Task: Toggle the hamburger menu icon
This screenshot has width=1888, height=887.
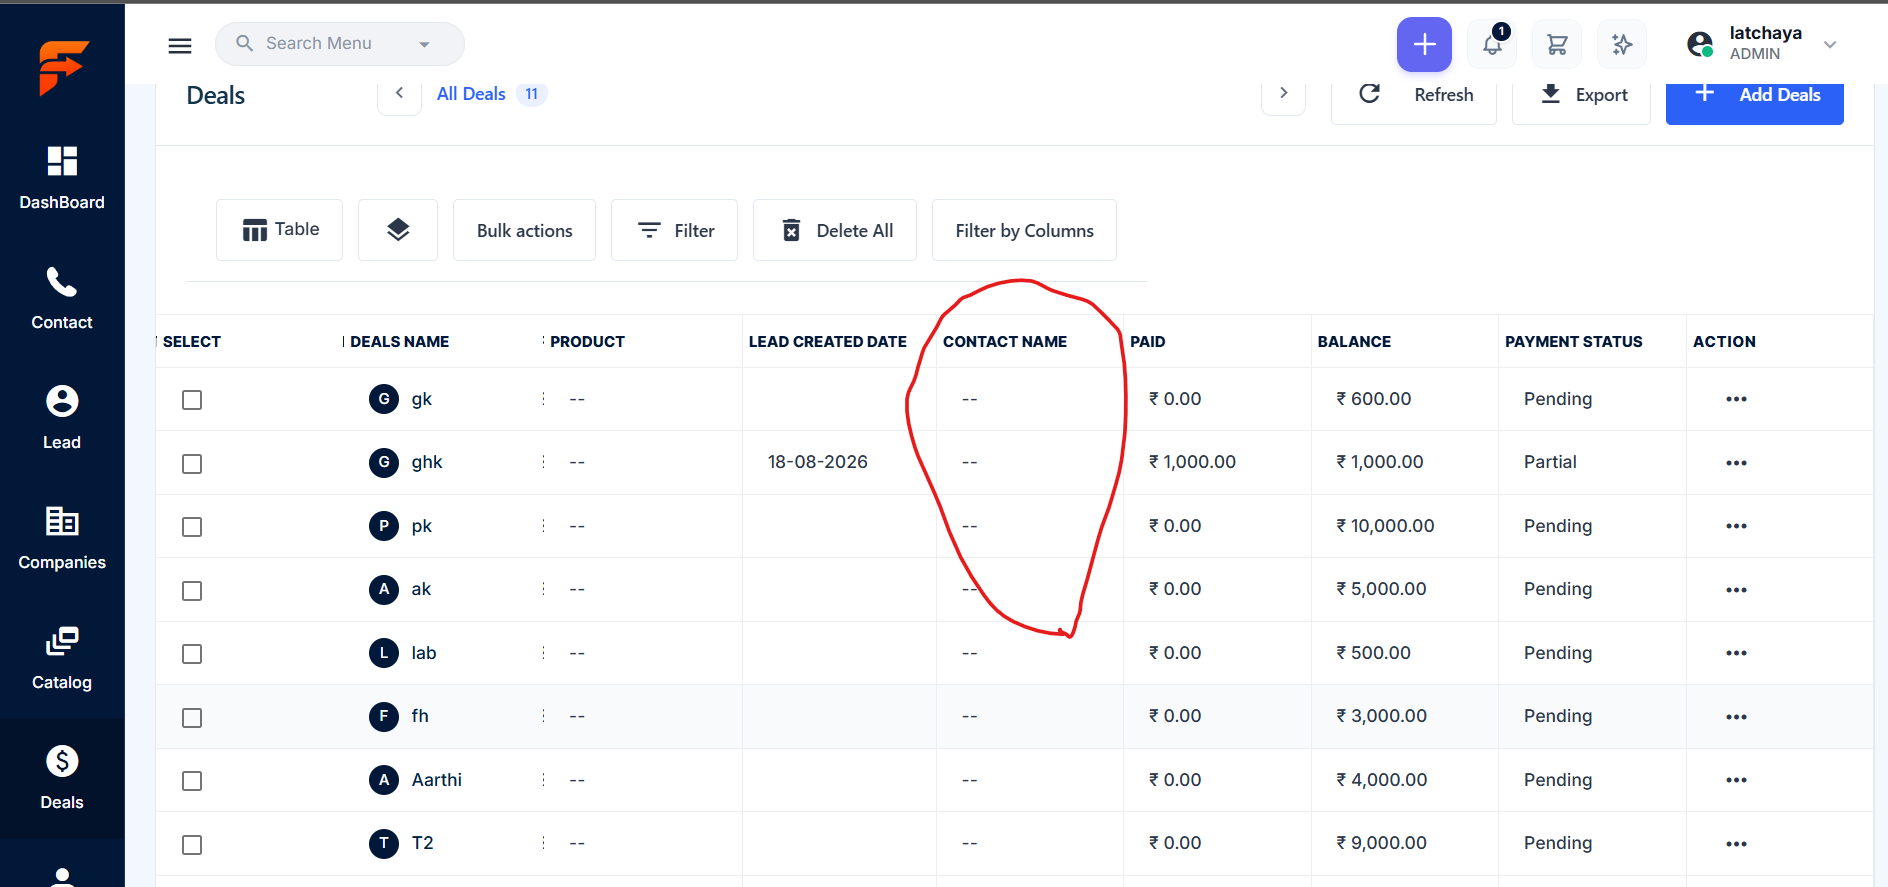Action: 180,45
